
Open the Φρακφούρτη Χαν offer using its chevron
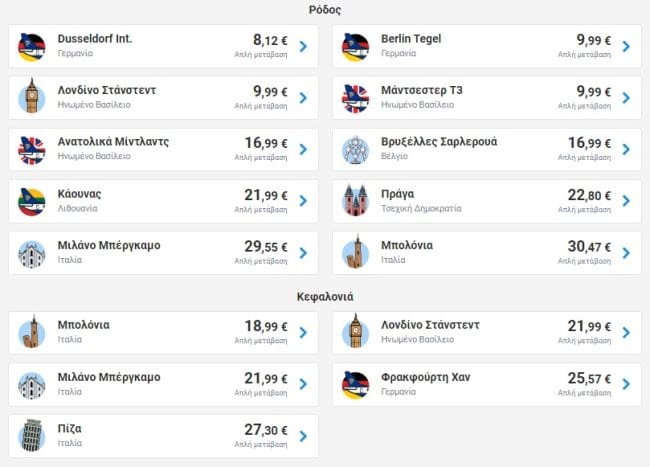(x=626, y=384)
